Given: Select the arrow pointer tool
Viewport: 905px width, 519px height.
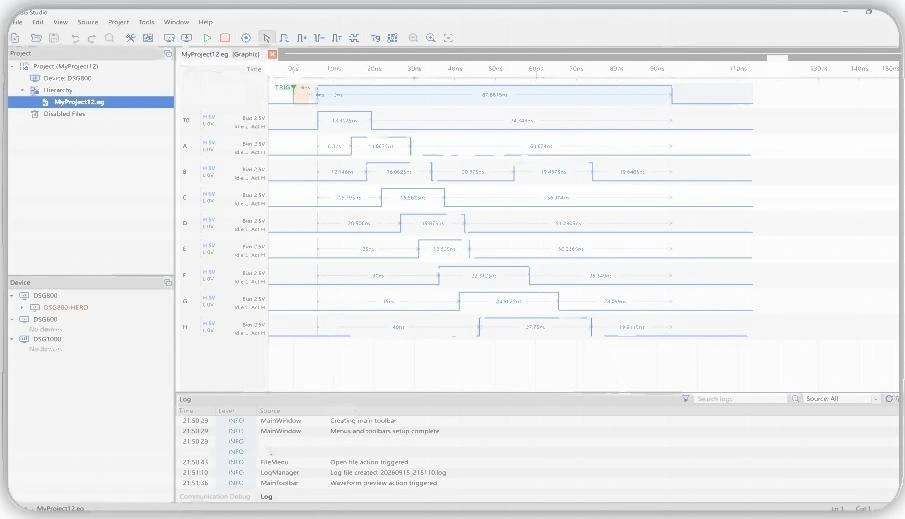Looking at the screenshot, I should tap(266, 38).
